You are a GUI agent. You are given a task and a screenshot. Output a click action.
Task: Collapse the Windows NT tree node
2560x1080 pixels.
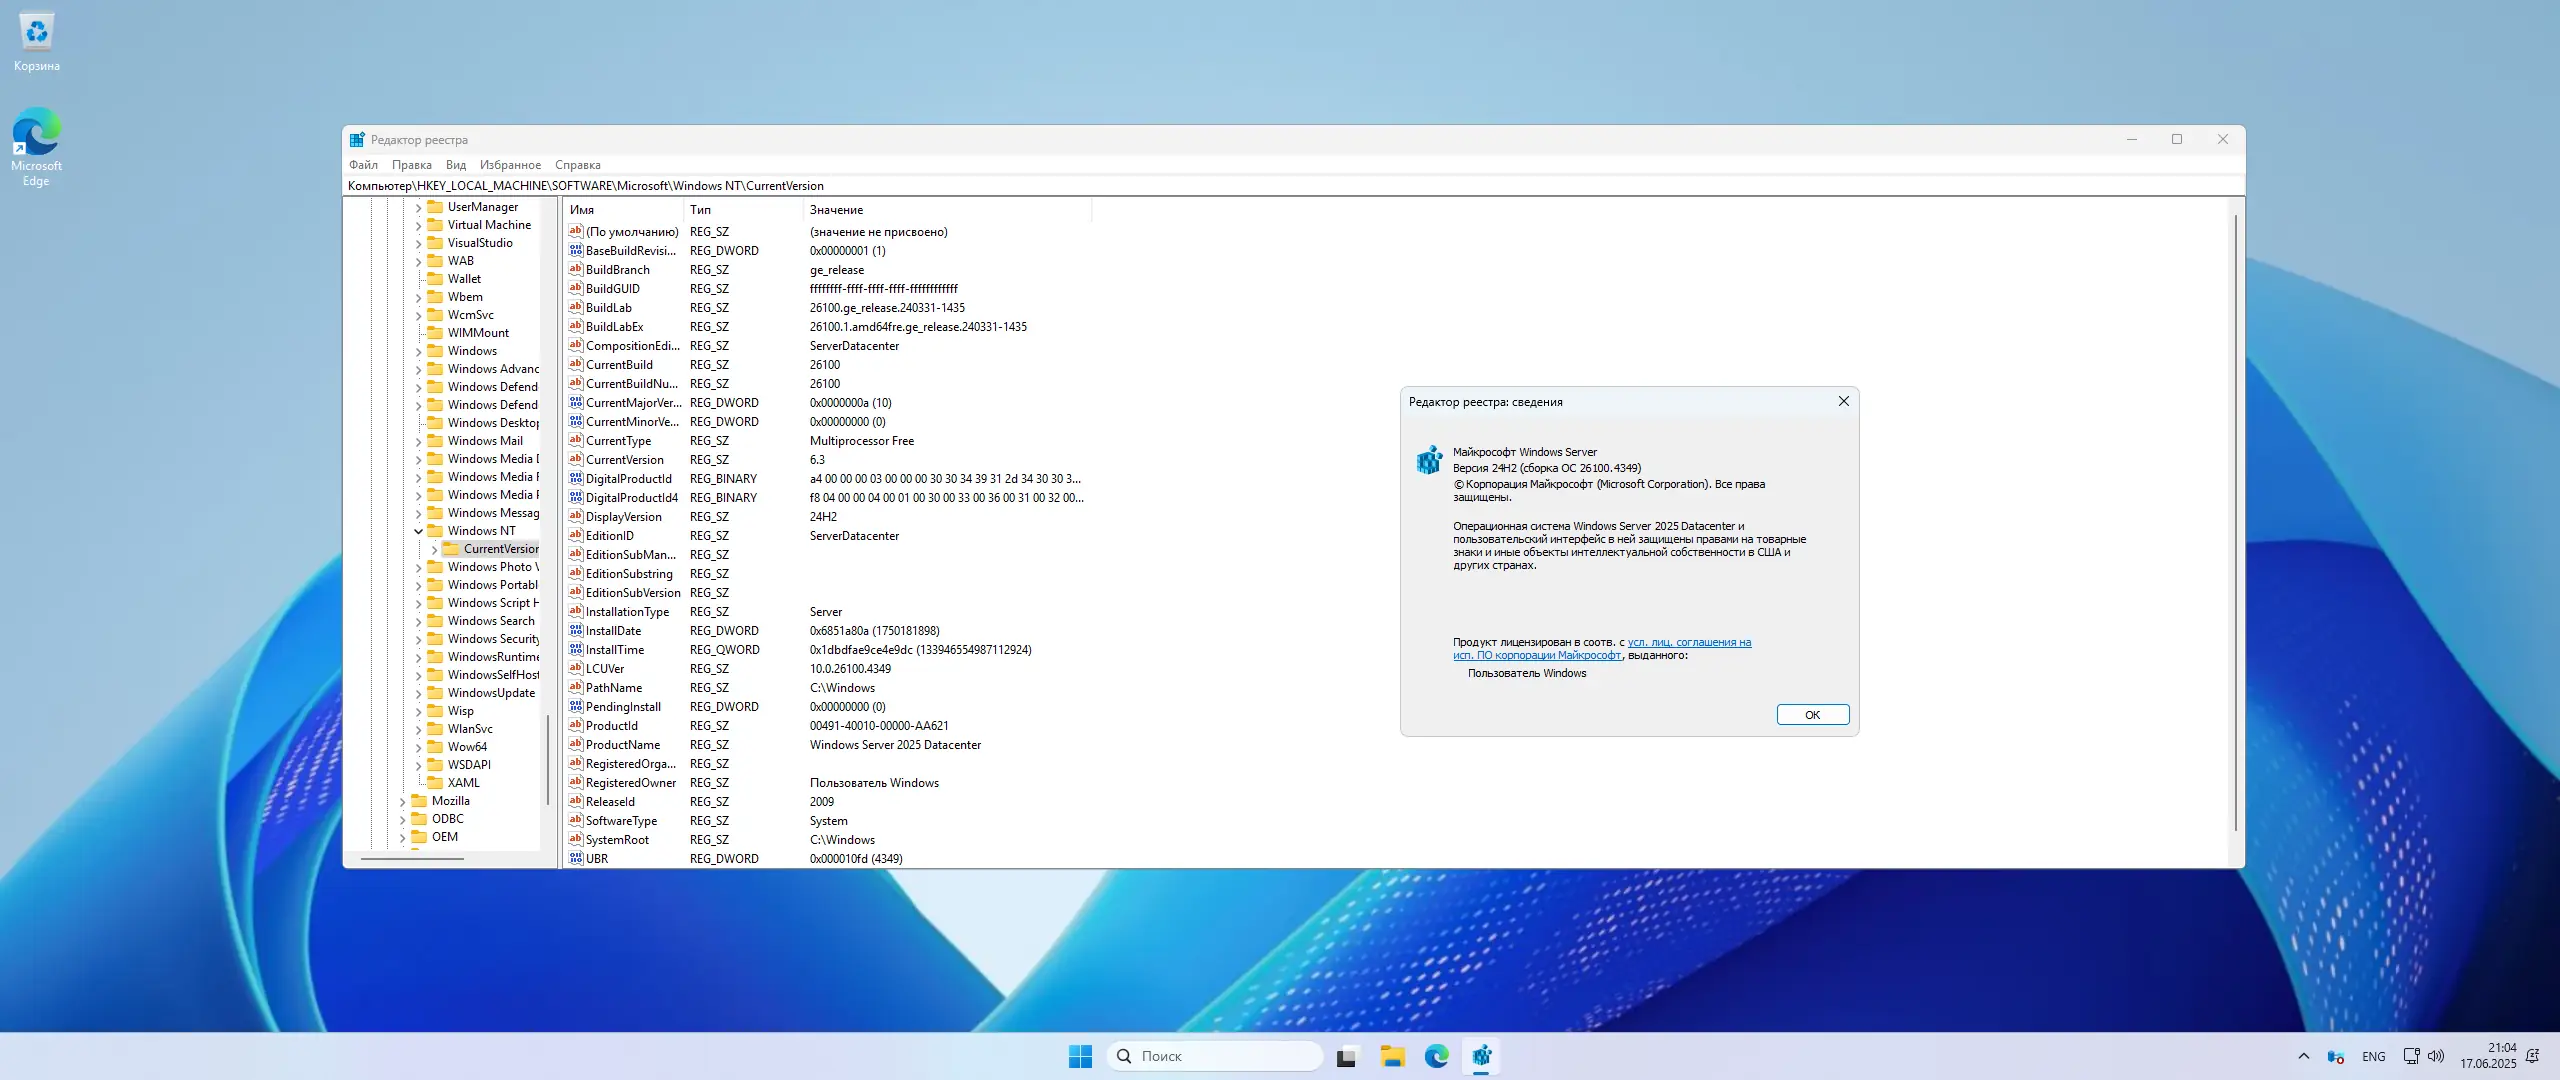[419, 531]
